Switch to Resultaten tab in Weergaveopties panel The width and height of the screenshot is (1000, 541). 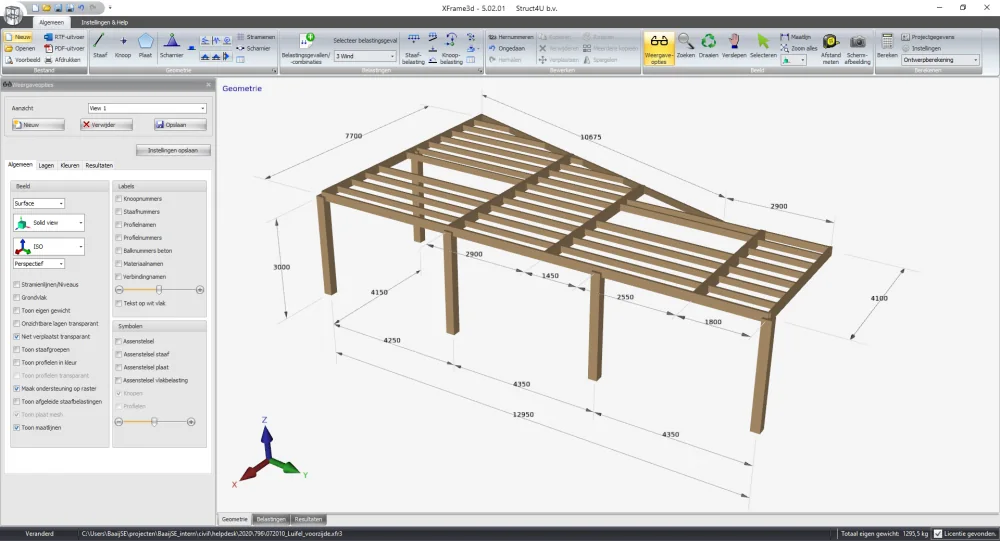click(x=99, y=165)
